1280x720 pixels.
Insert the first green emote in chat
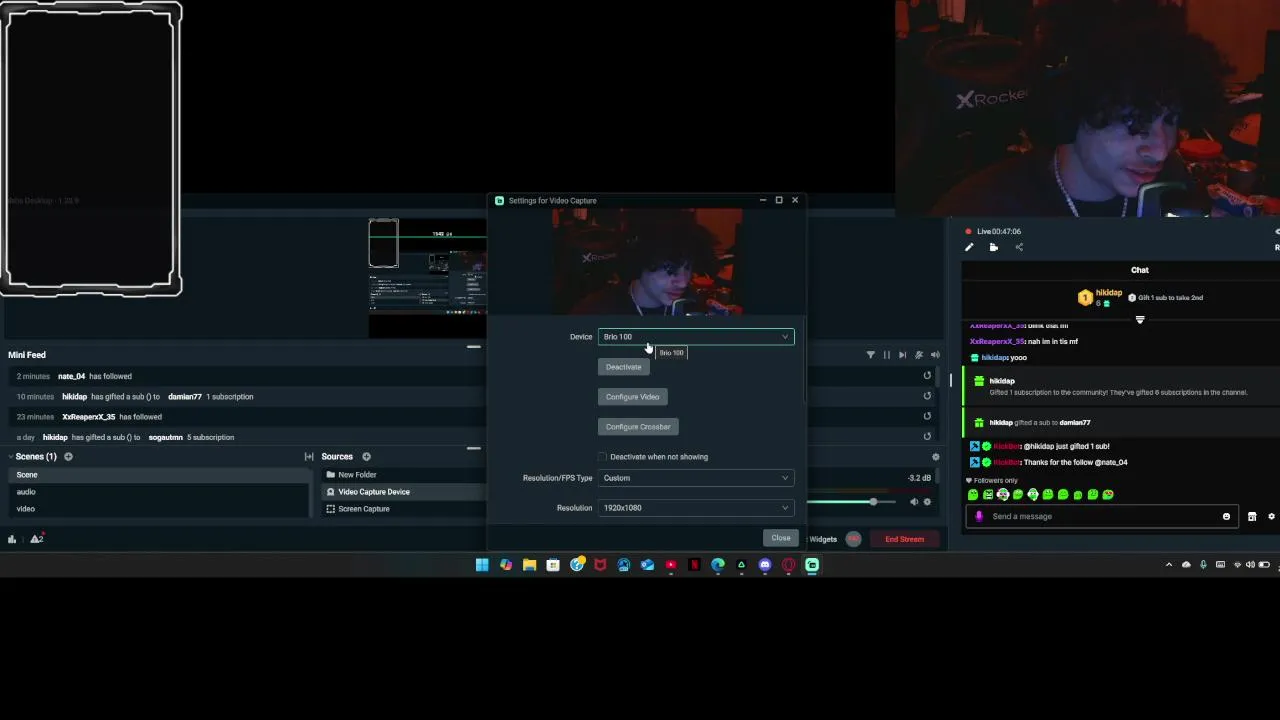[973, 495]
